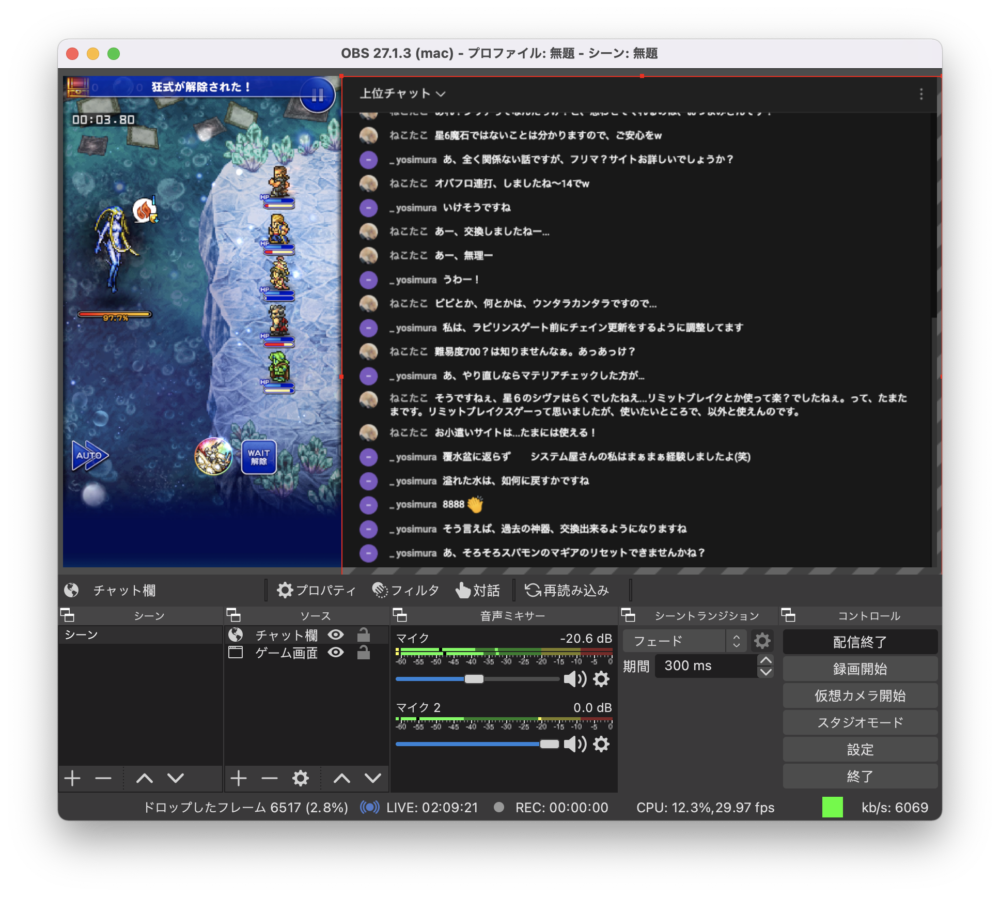
Task: Click the green connection status square
Action: click(x=832, y=807)
